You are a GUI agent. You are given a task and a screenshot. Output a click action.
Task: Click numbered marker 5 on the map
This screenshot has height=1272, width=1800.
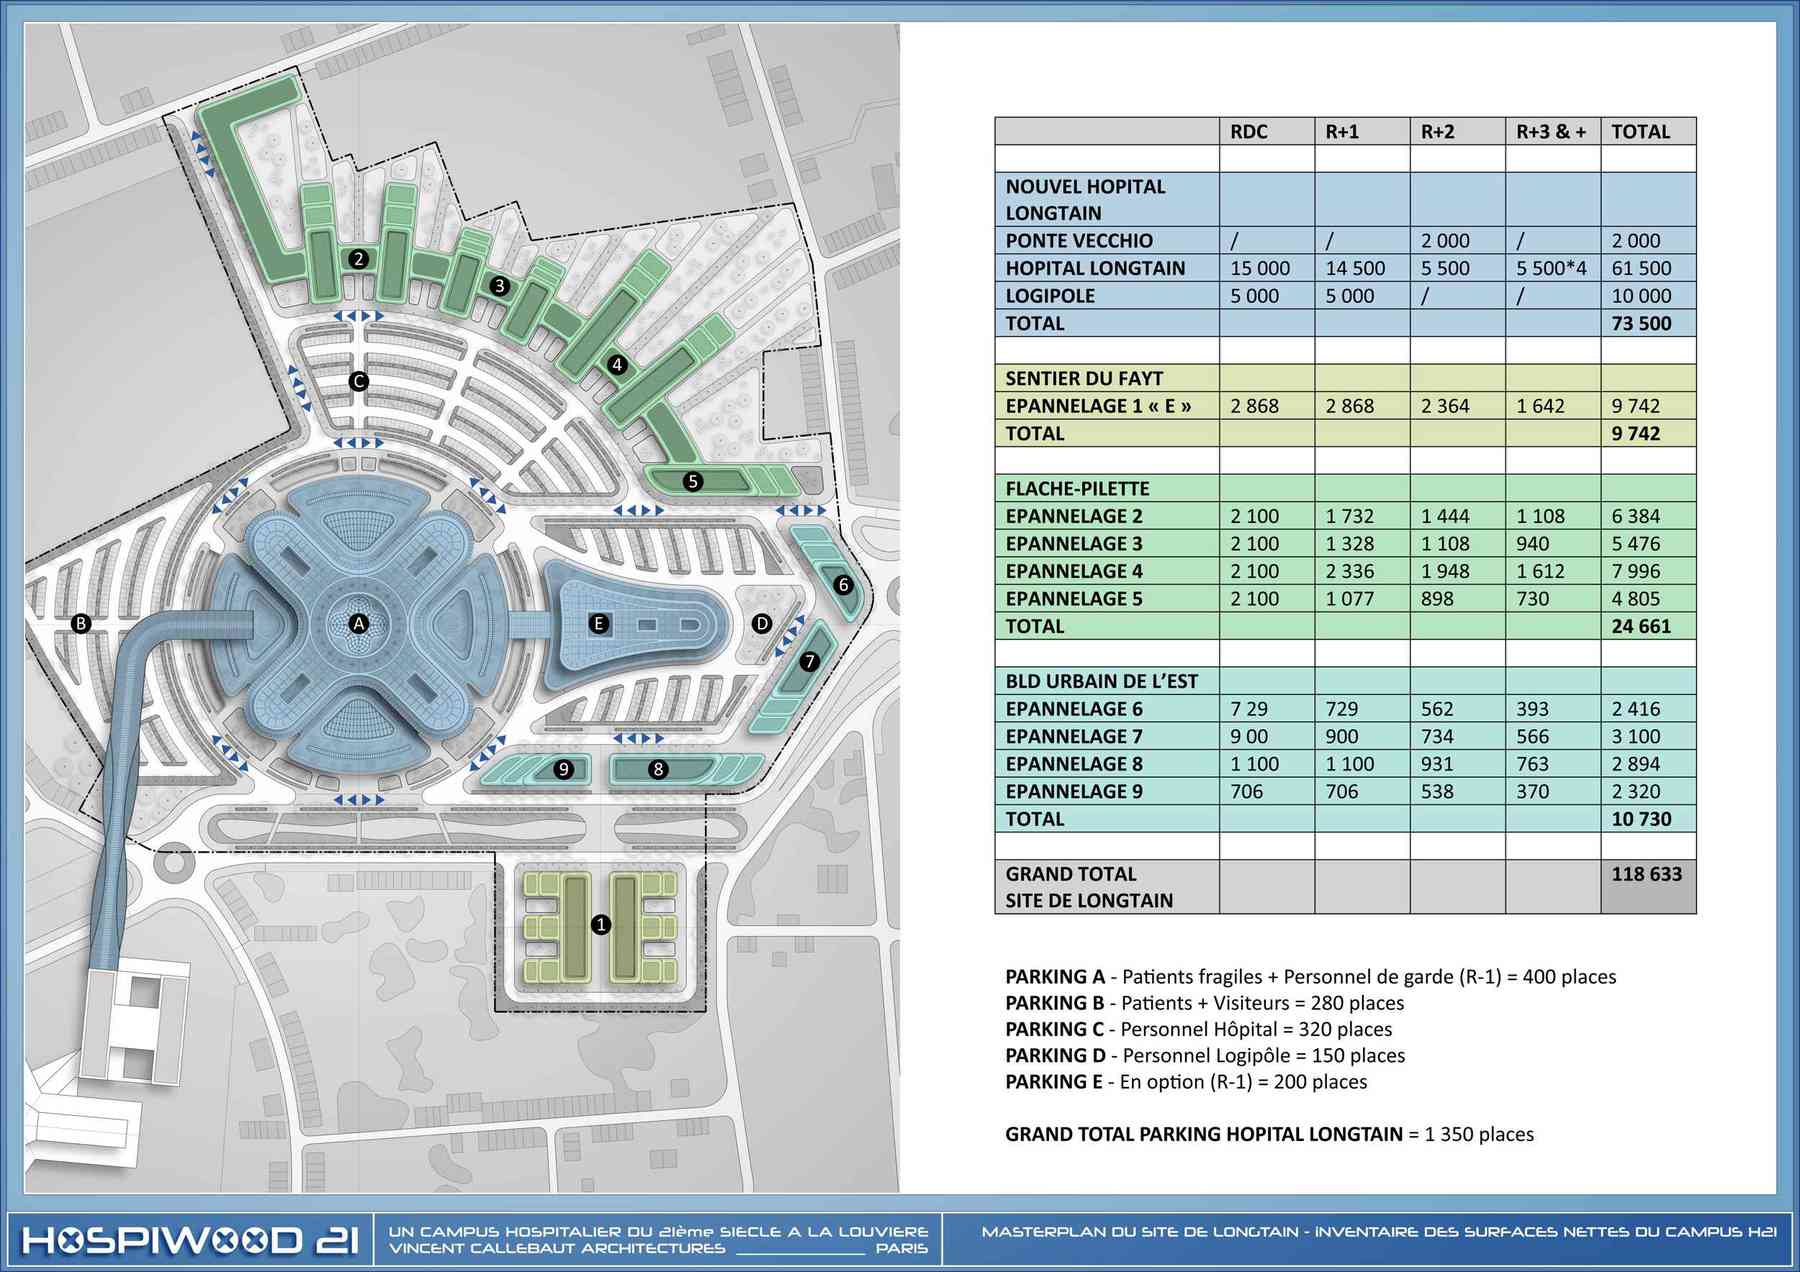[x=693, y=481]
